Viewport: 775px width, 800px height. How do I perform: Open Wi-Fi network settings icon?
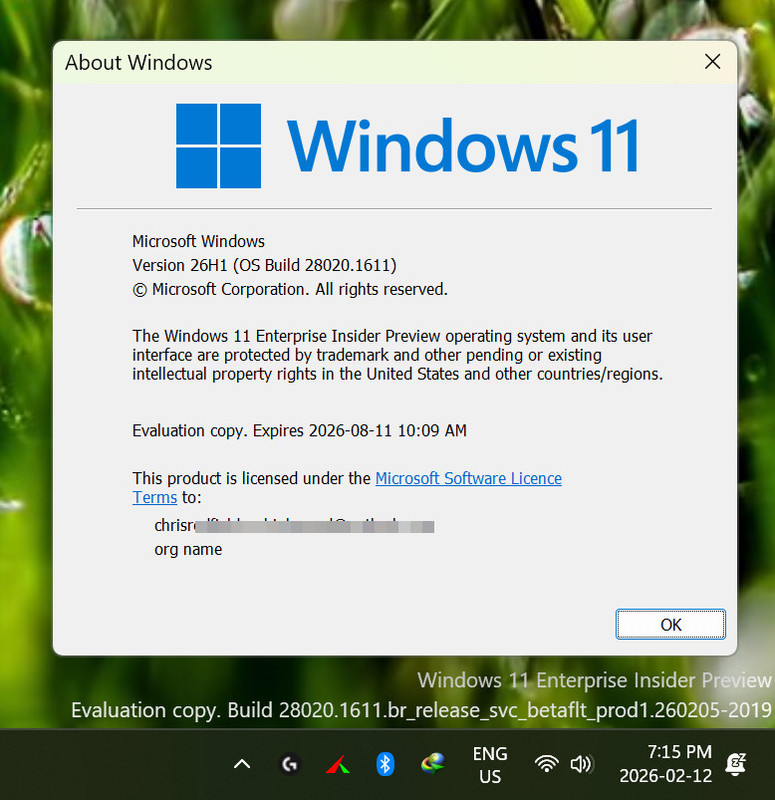[546, 764]
